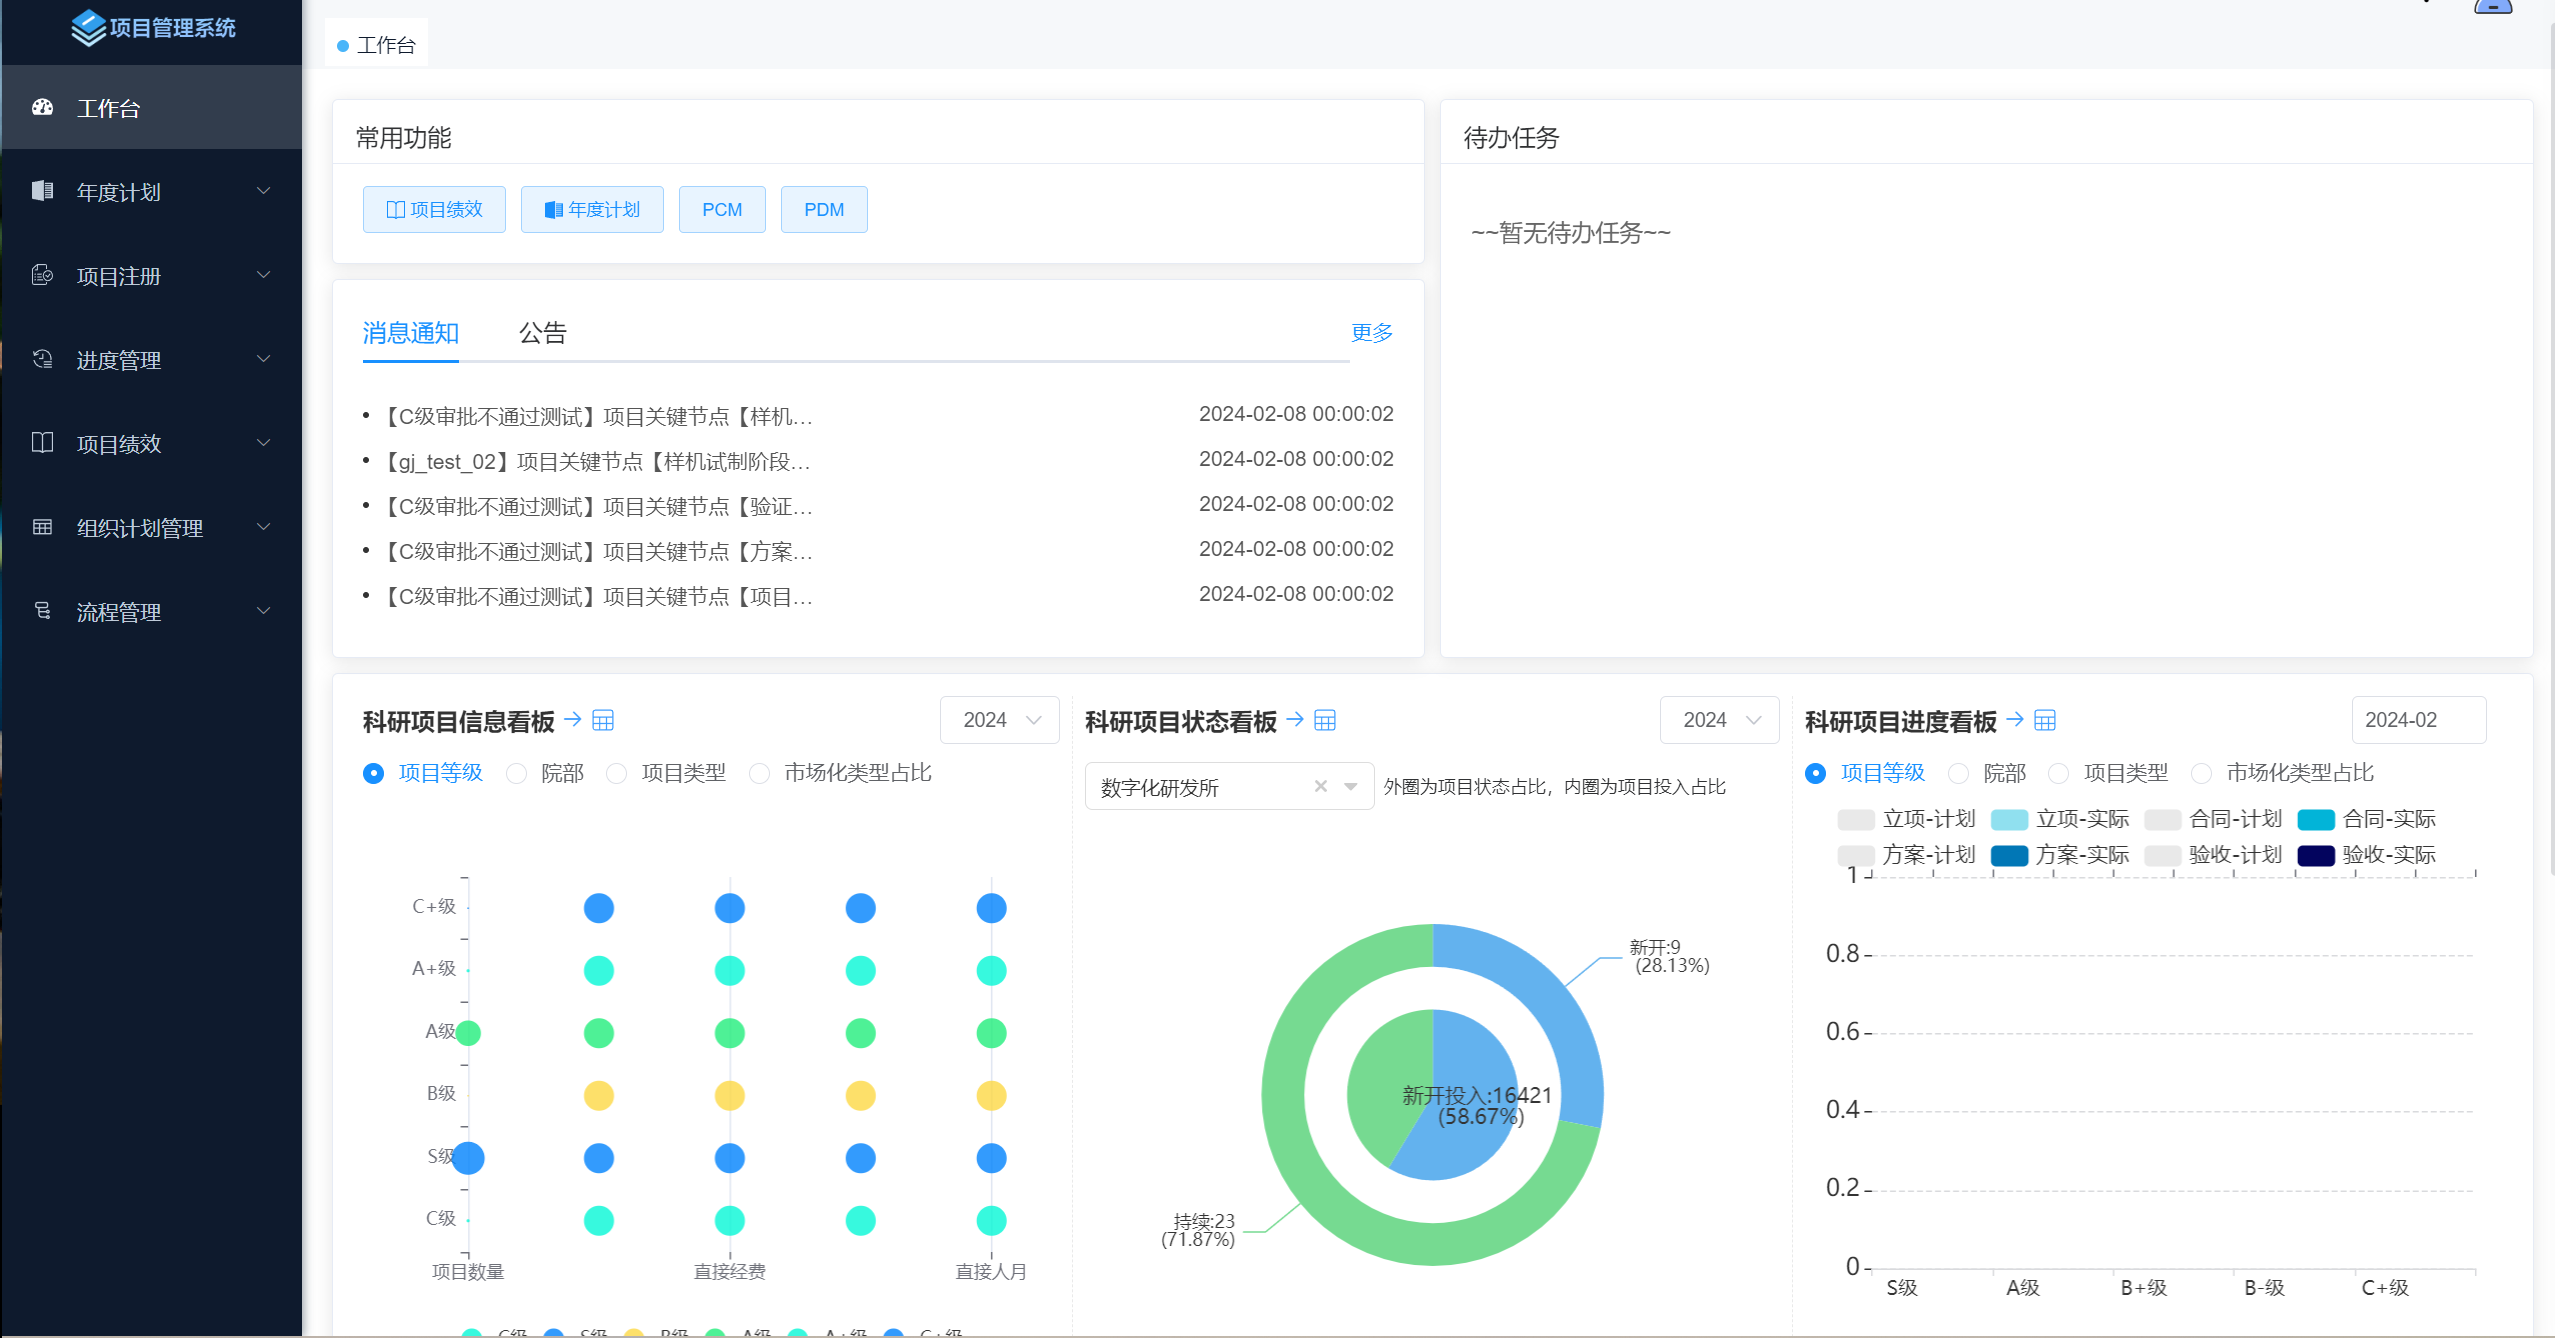Open 工作台 in the sidebar menu
2555x1338 pixels.
click(152, 107)
